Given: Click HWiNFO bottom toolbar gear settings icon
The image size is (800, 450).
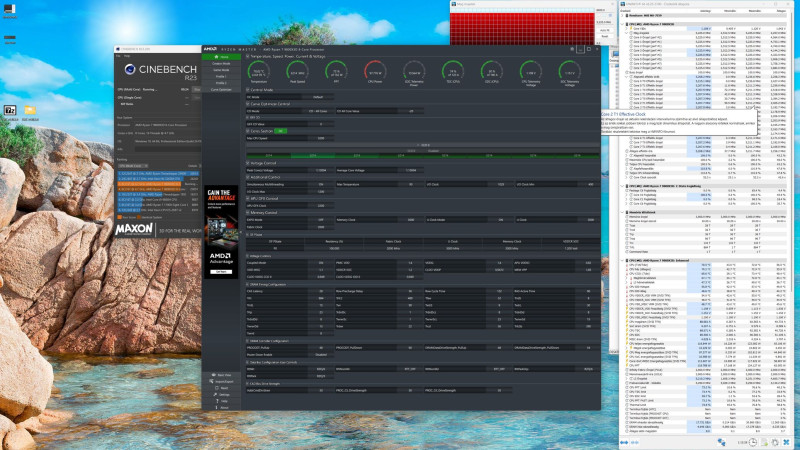Looking at the screenshot, I should pyautogui.click(x=775, y=442).
